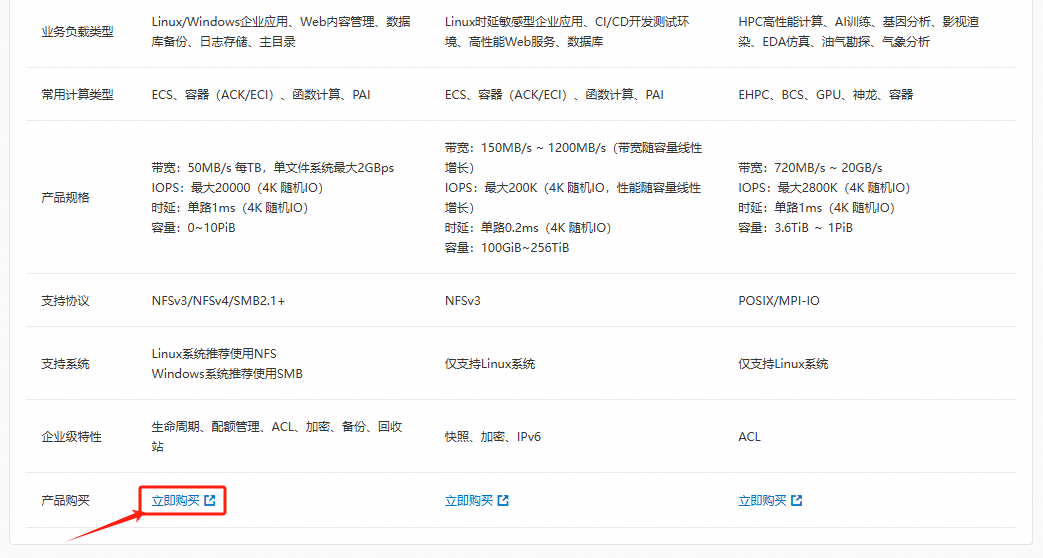Click text IOPS：最大2800K
The image size is (1043, 558).
click(786, 188)
